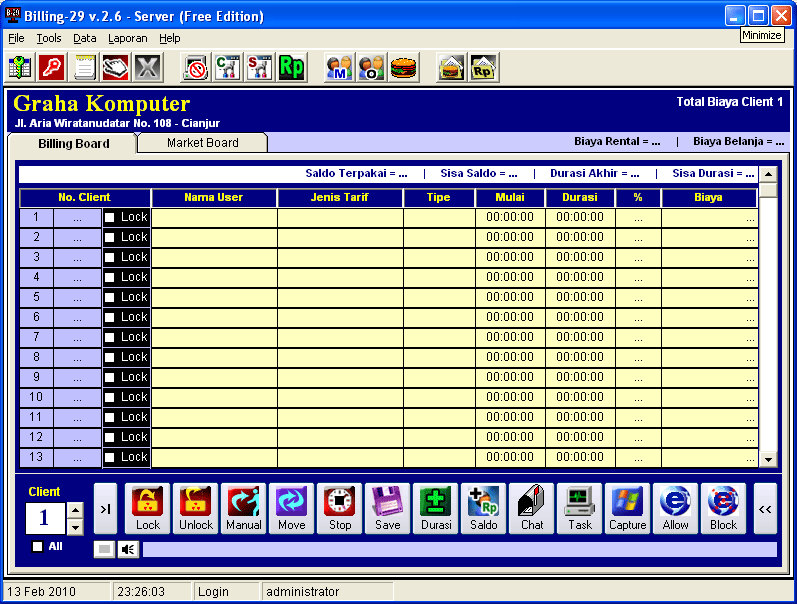Click the Move client button
Screen dimensions: 797x604
[292, 508]
